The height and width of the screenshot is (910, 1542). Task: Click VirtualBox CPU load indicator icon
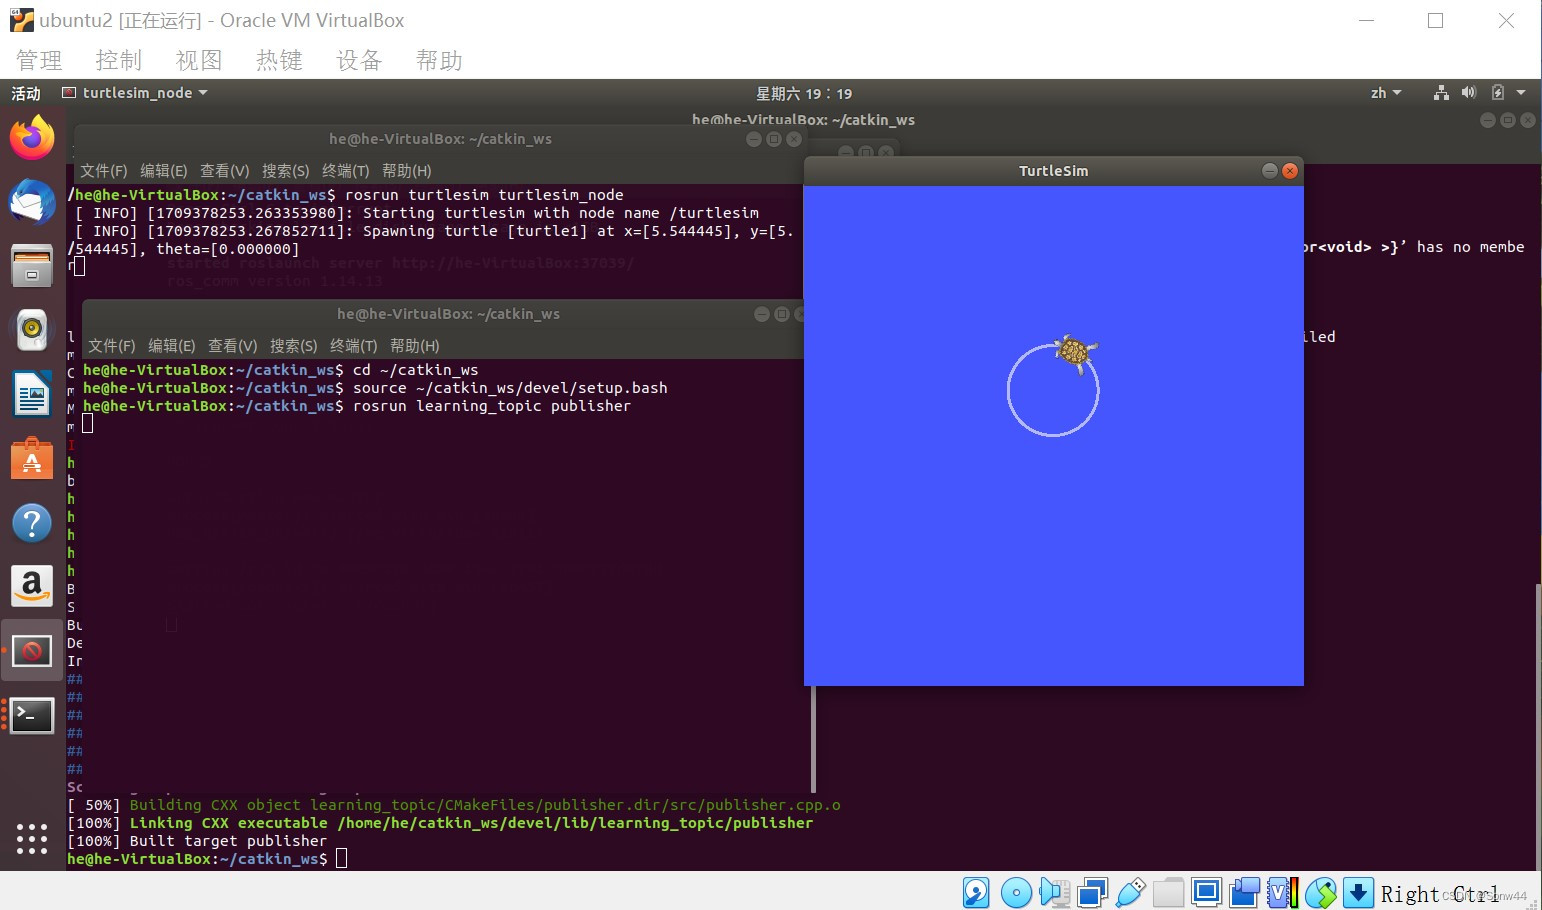point(1282,892)
